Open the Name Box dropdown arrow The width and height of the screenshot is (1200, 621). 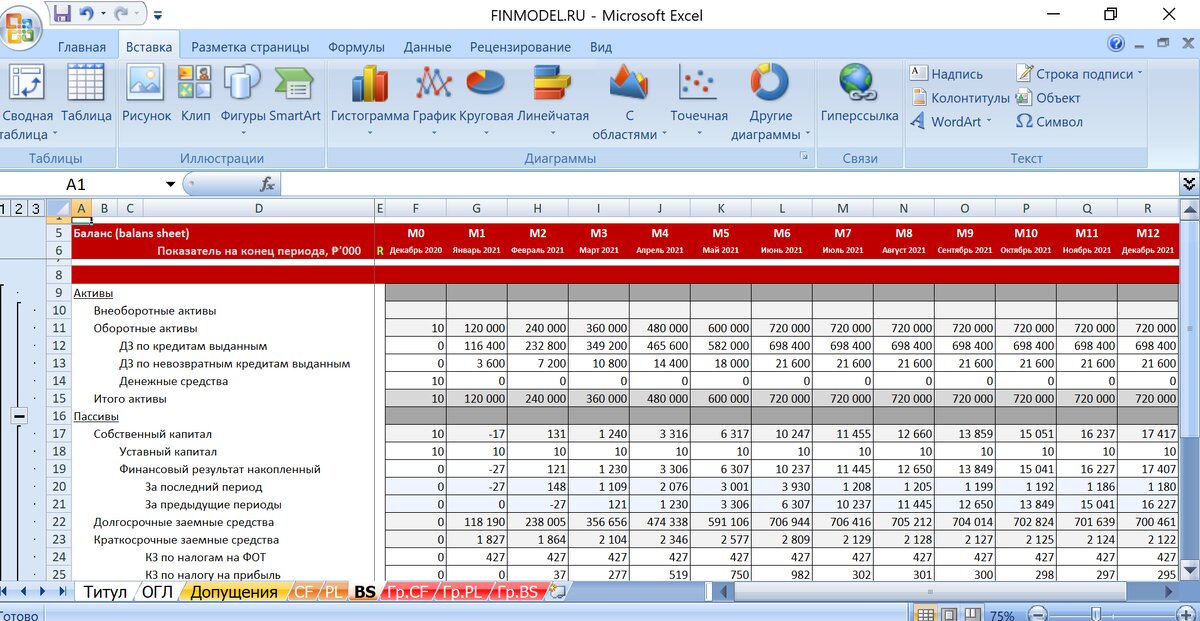tap(171, 184)
